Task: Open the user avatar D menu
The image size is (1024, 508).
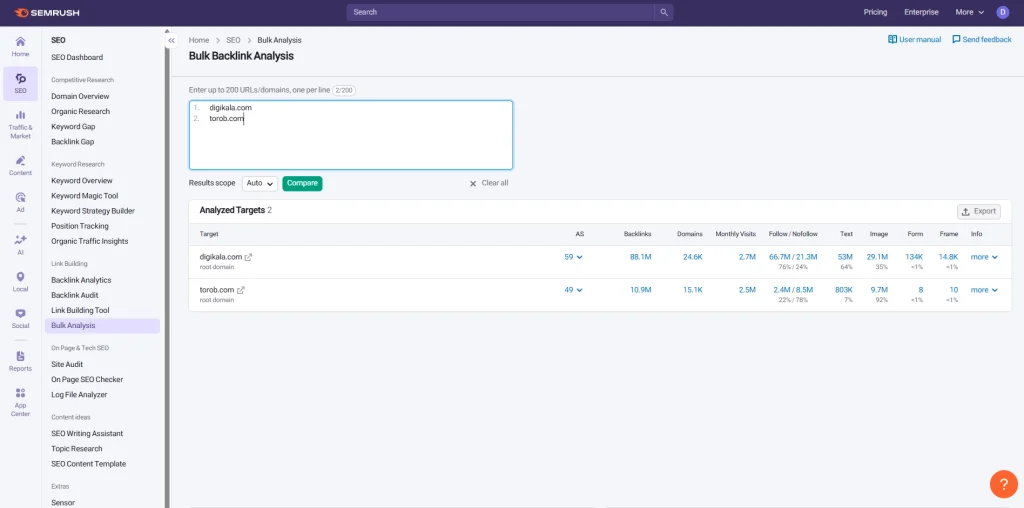Action: [1002, 12]
